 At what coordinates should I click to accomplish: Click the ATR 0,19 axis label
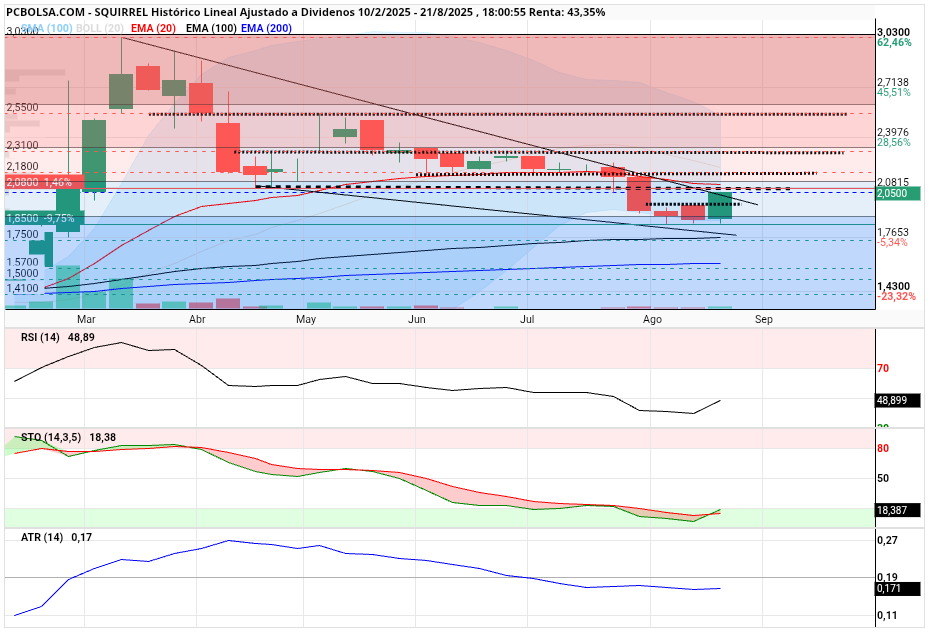(887, 577)
